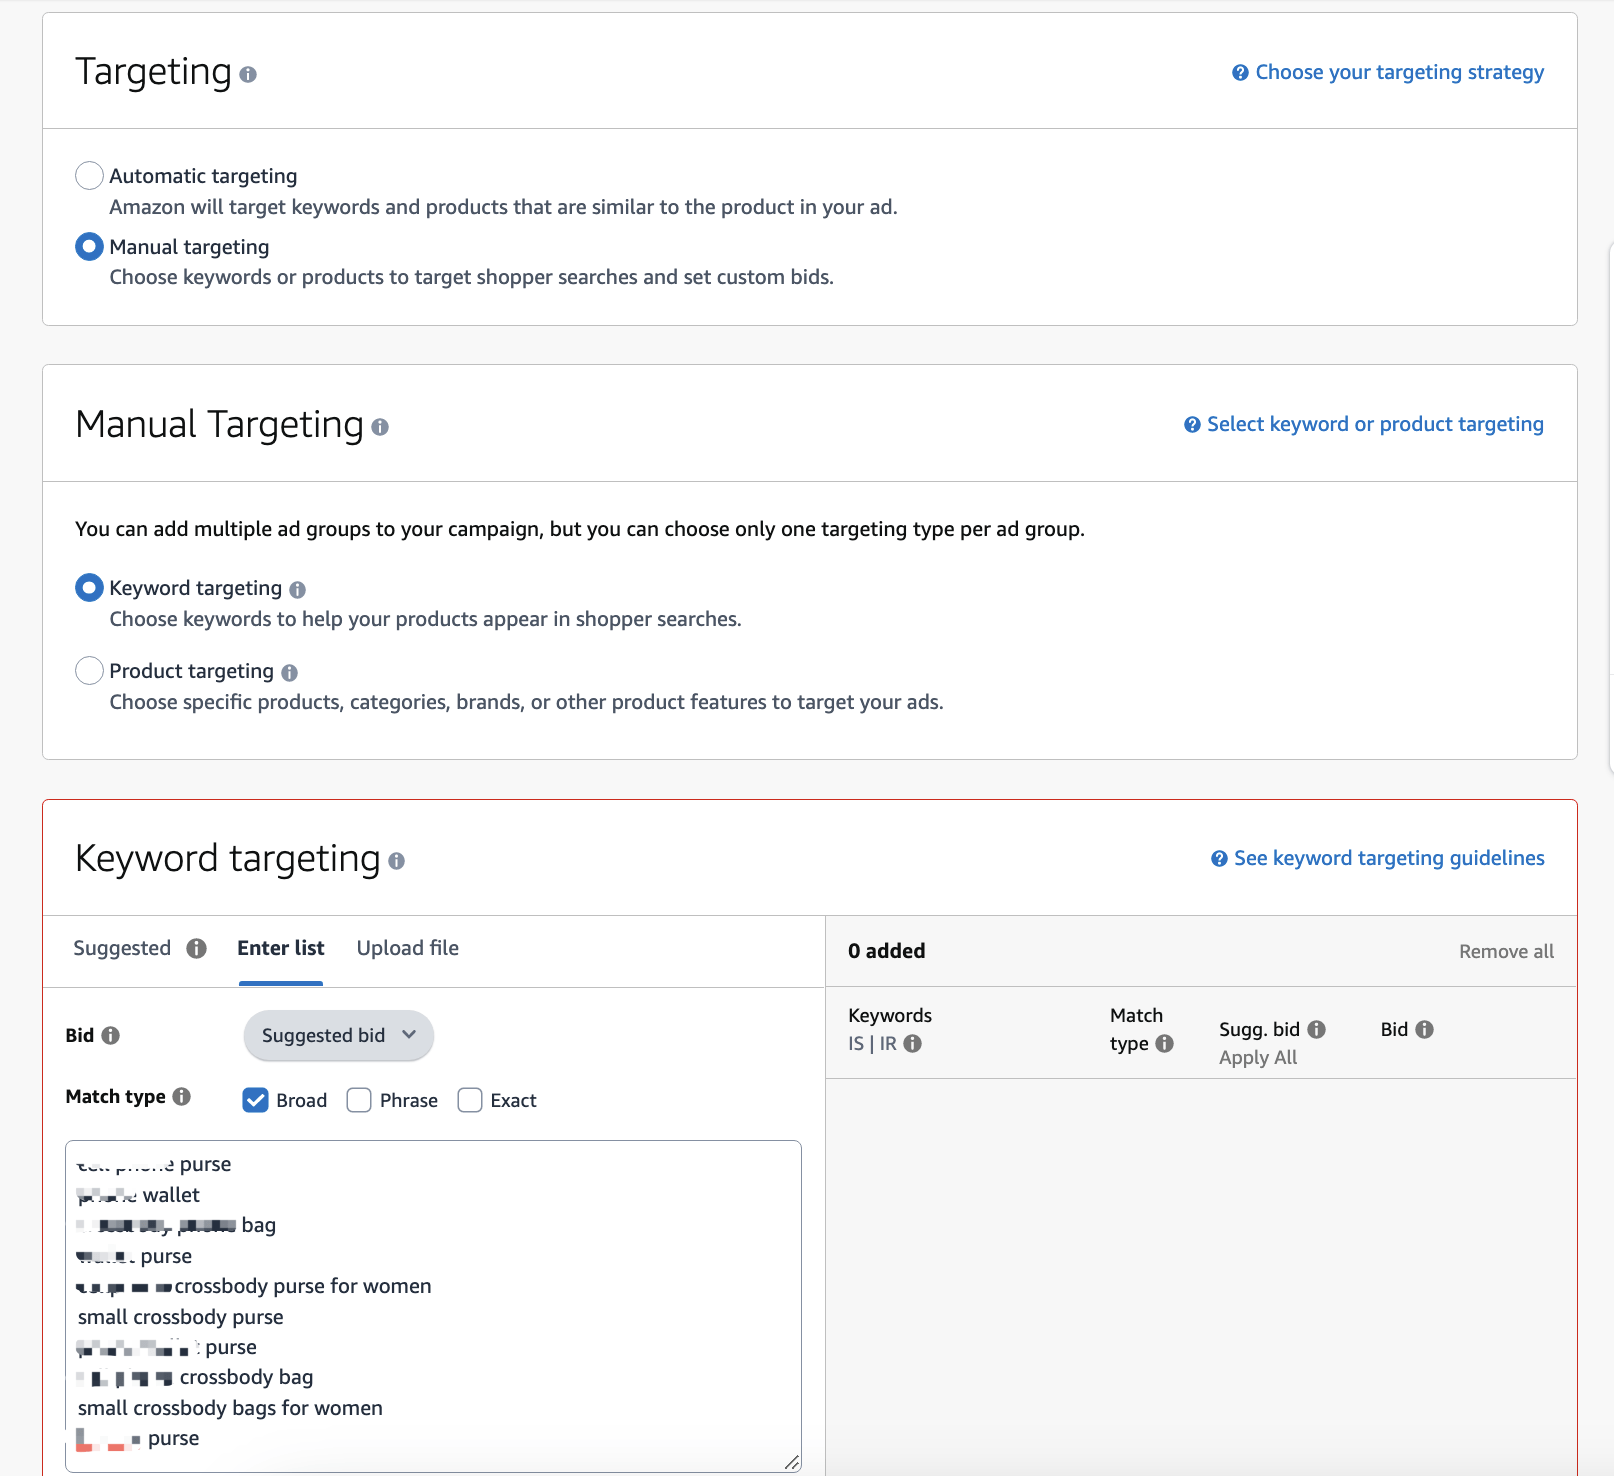The width and height of the screenshot is (1614, 1476).
Task: Open See keyword targeting guidelines link
Action: [1388, 858]
